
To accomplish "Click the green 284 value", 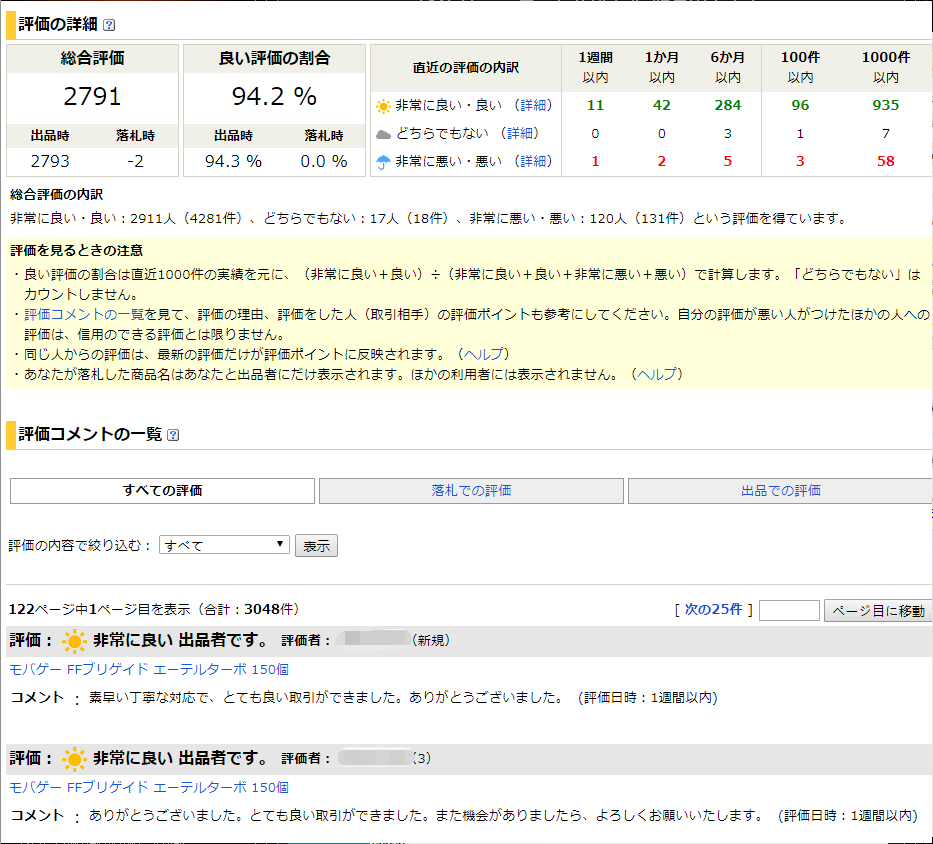I will click(x=728, y=105).
